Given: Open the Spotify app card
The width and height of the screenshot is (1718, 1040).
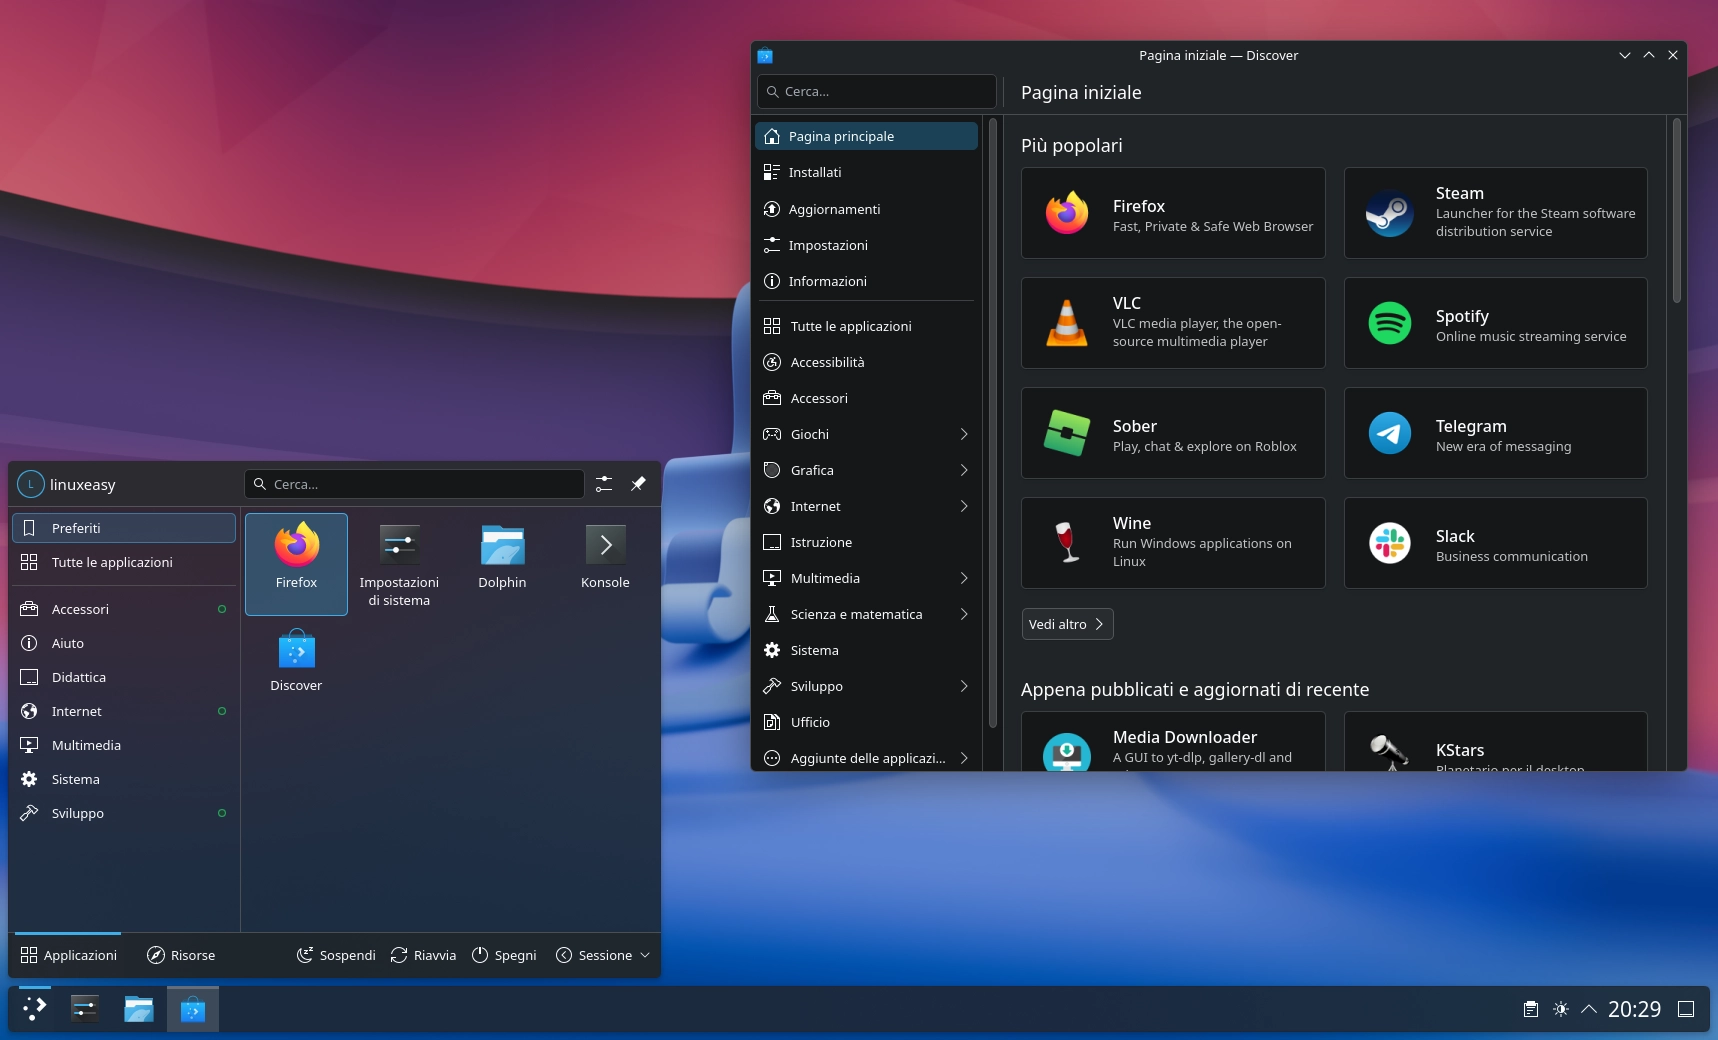Looking at the screenshot, I should (x=1496, y=323).
